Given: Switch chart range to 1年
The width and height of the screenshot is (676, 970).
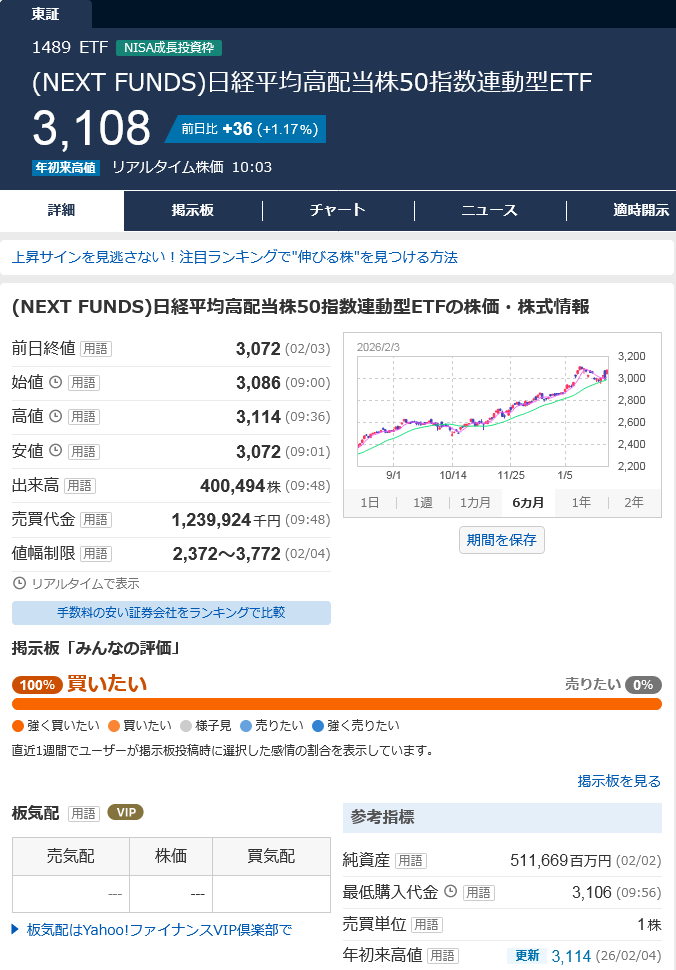Looking at the screenshot, I should pyautogui.click(x=581, y=503).
